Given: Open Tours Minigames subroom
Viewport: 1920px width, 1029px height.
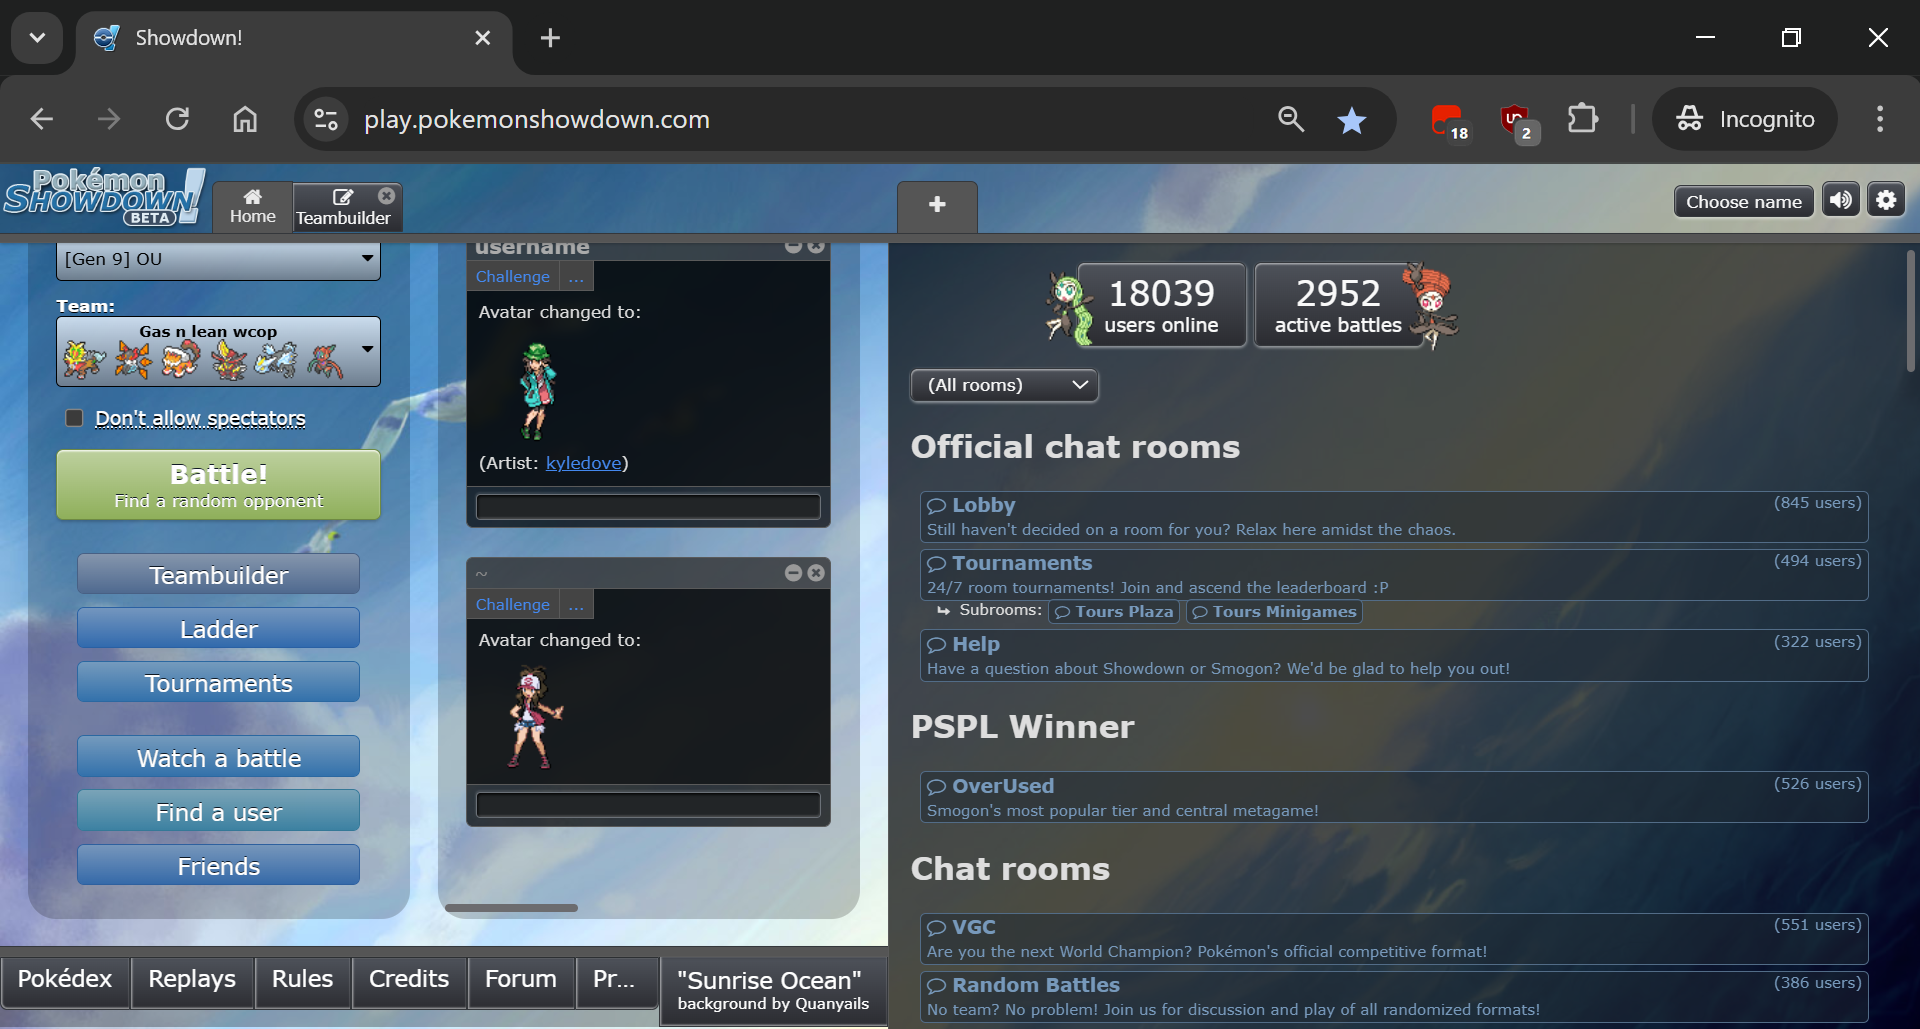Looking at the screenshot, I should (x=1274, y=612).
